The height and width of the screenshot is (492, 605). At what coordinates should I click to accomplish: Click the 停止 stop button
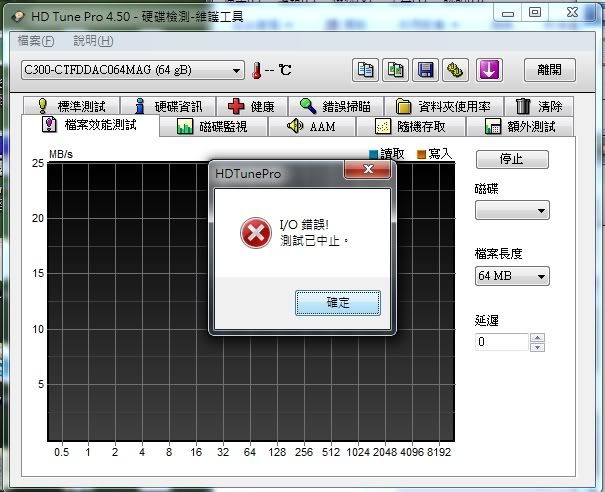coord(512,159)
